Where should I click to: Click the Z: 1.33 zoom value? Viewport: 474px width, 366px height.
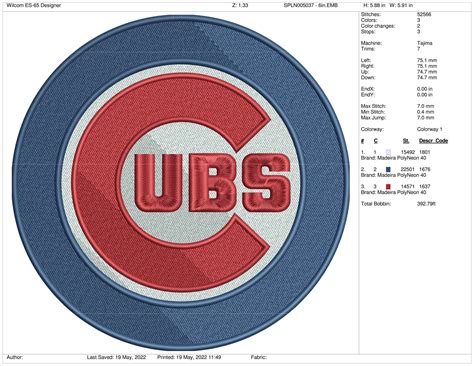(240, 5)
